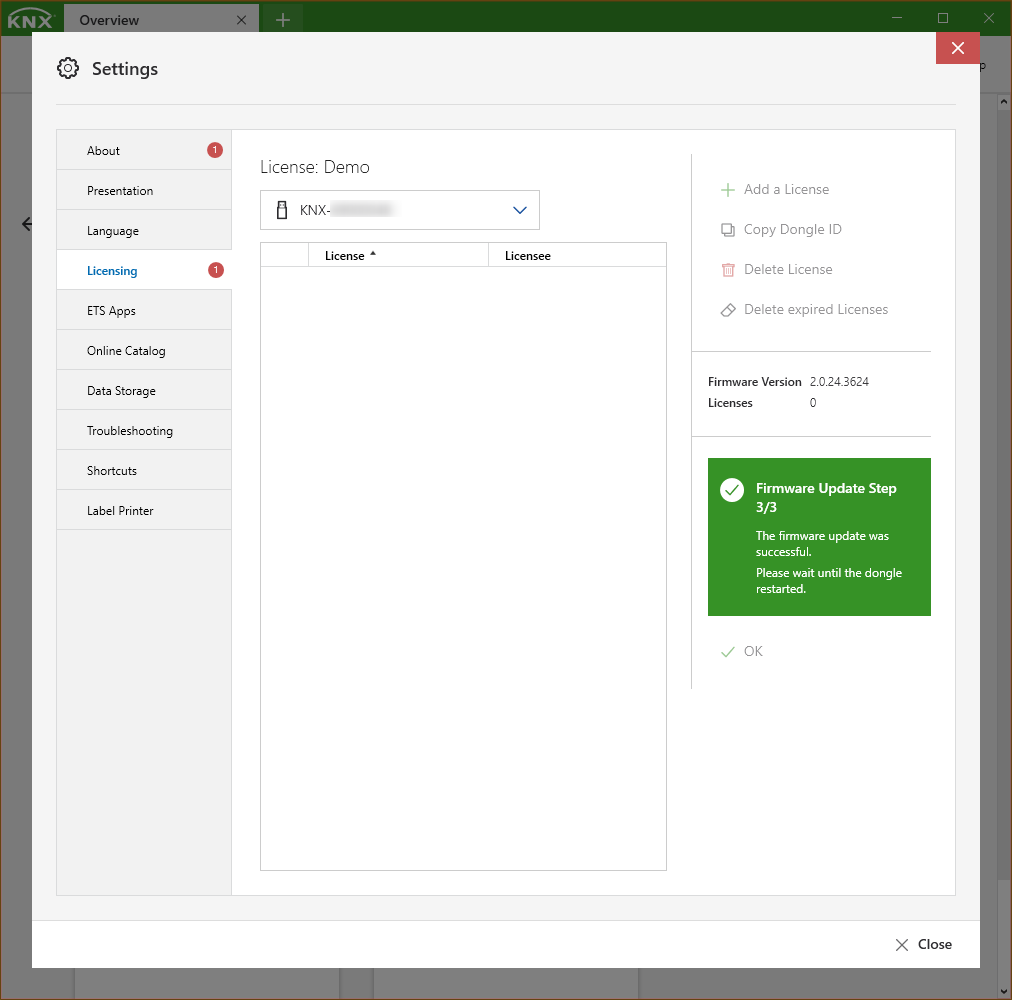Viewport: 1012px width, 1000px height.
Task: Click the green checkmark beside OK
Action: pos(727,652)
